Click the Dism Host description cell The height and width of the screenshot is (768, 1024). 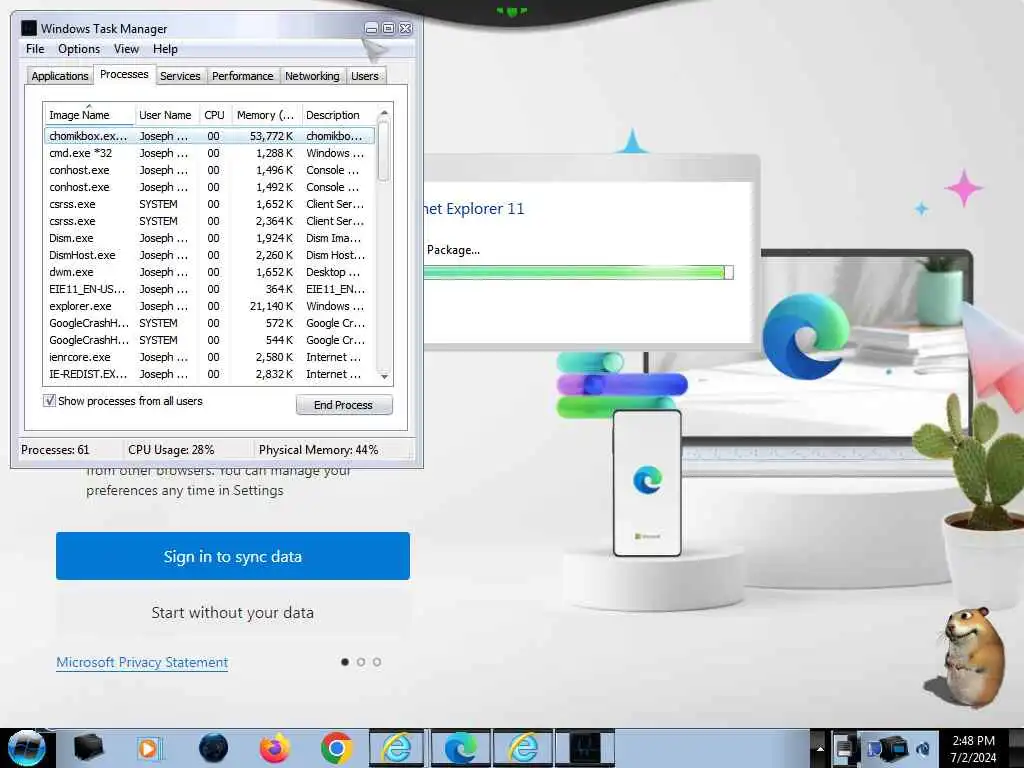(336, 255)
